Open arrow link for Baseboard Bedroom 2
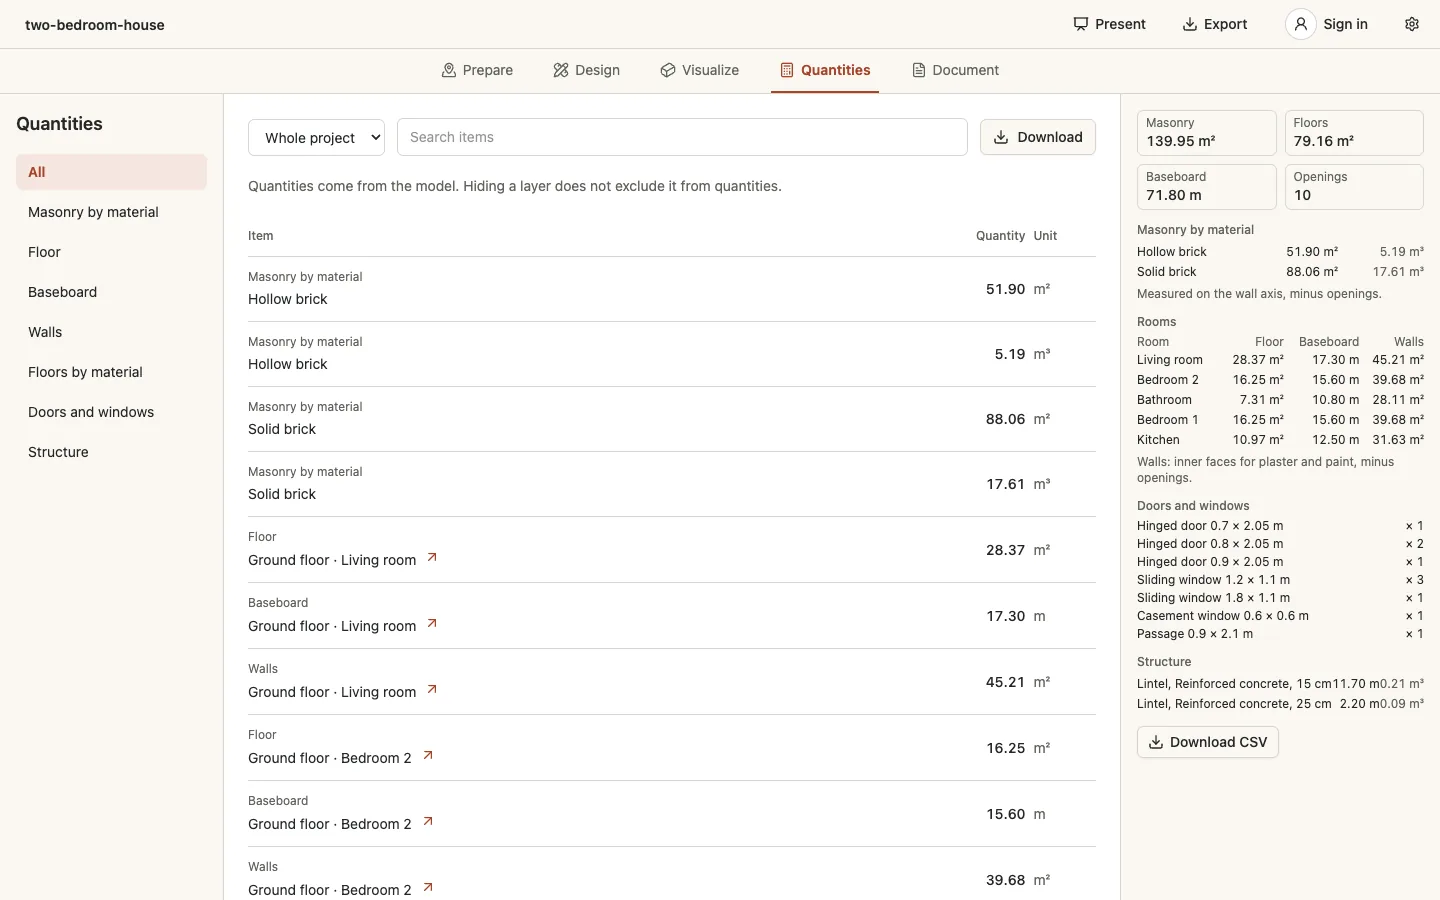The height and width of the screenshot is (900, 1440). [x=428, y=822]
